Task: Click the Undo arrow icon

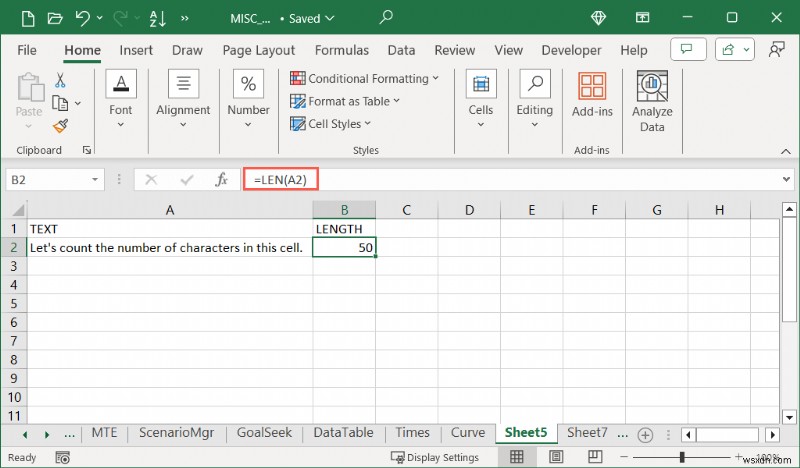Action: pos(82,19)
